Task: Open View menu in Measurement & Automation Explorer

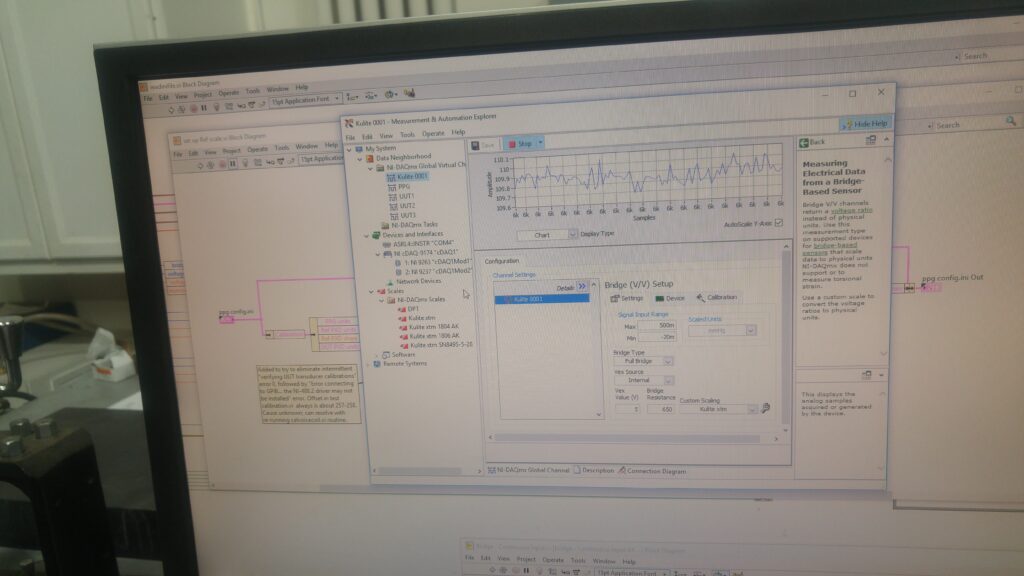Action: pyautogui.click(x=386, y=136)
